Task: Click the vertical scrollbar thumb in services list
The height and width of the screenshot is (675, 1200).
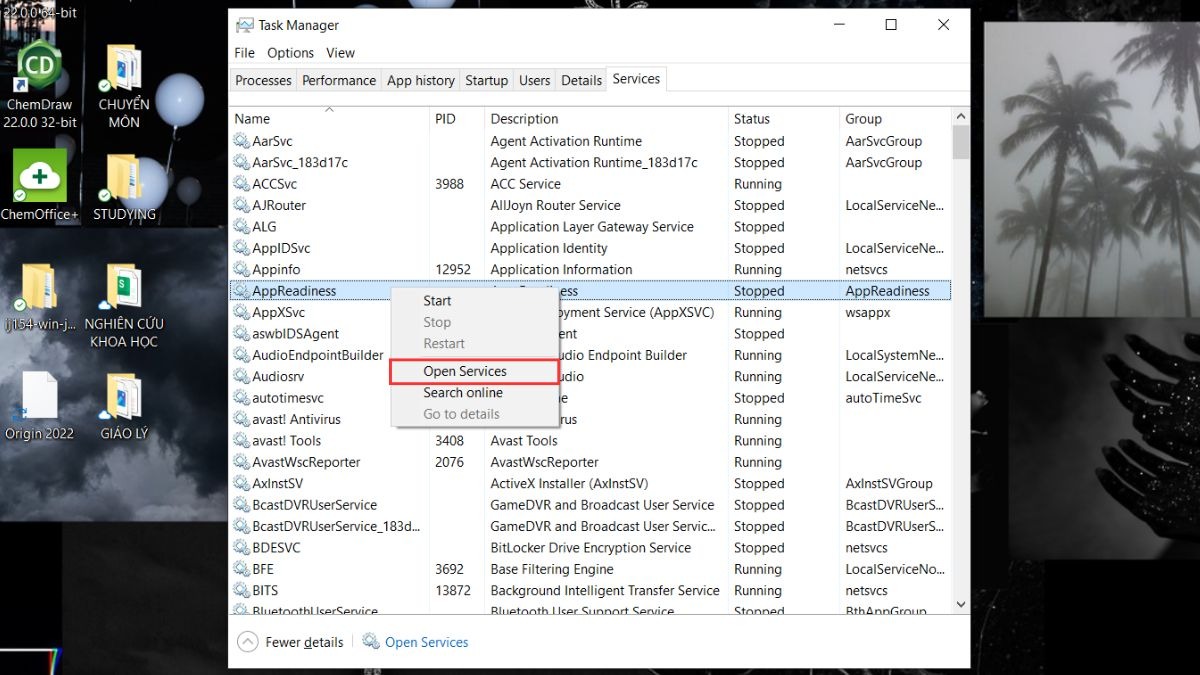Action: pos(961,142)
